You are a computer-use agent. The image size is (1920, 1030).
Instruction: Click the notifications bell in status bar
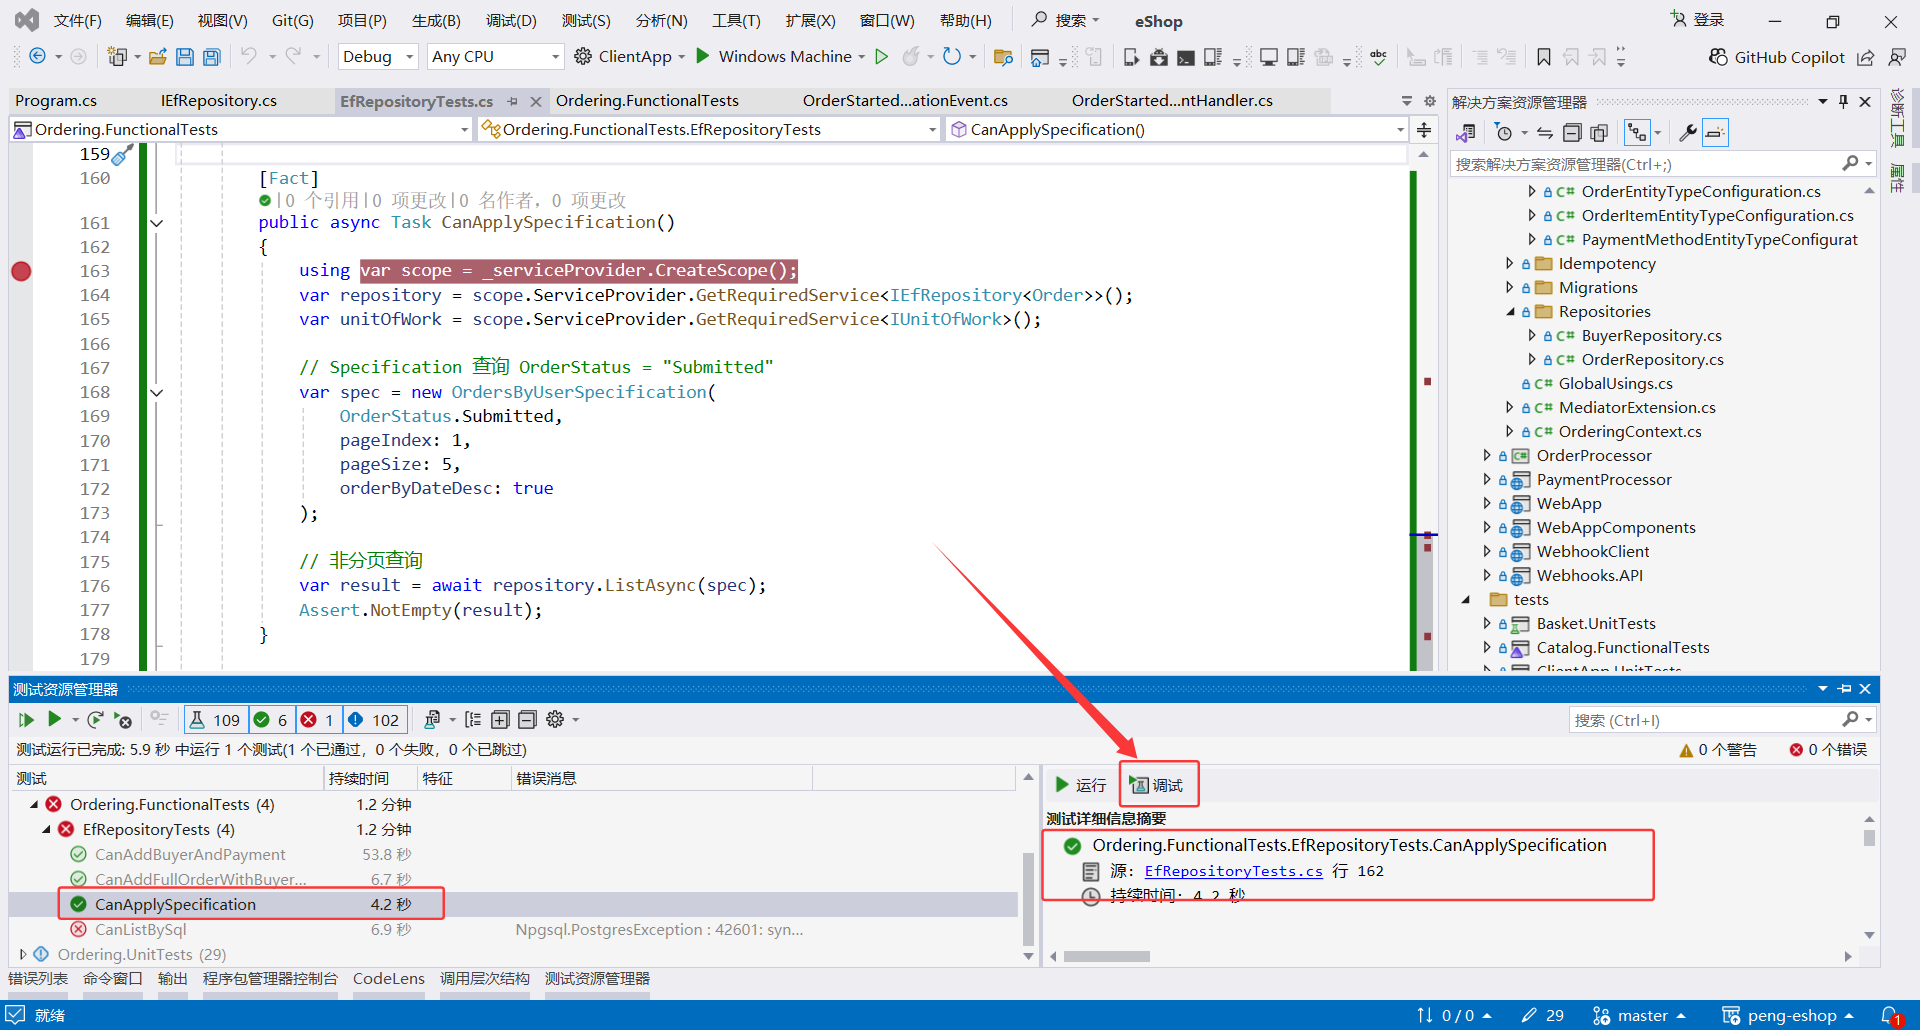click(x=1890, y=1016)
